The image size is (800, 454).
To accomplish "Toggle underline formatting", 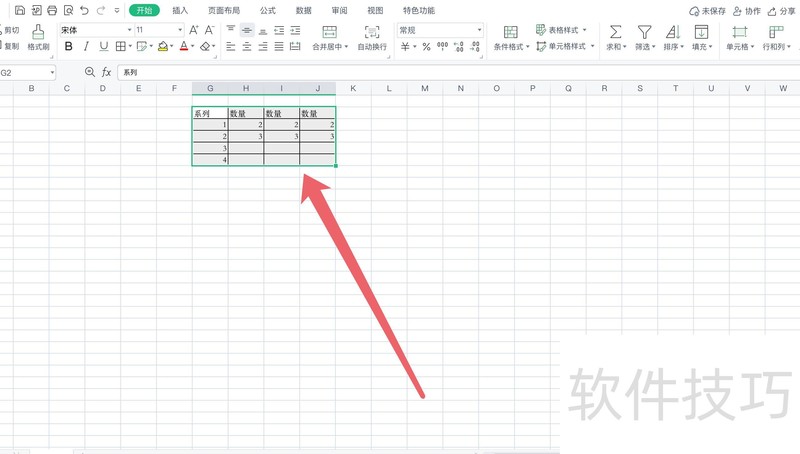I will [x=104, y=46].
